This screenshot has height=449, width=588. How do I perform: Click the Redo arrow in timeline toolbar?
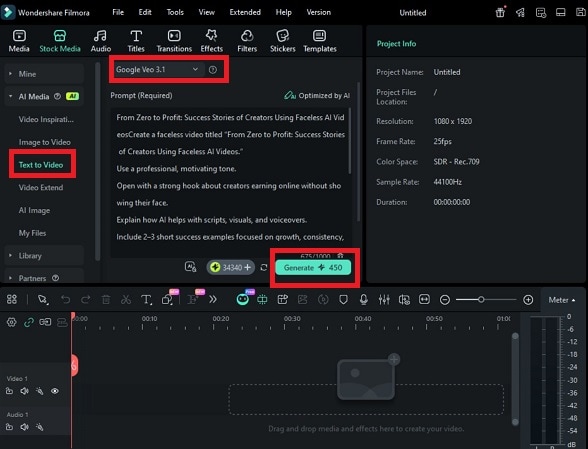pos(86,299)
